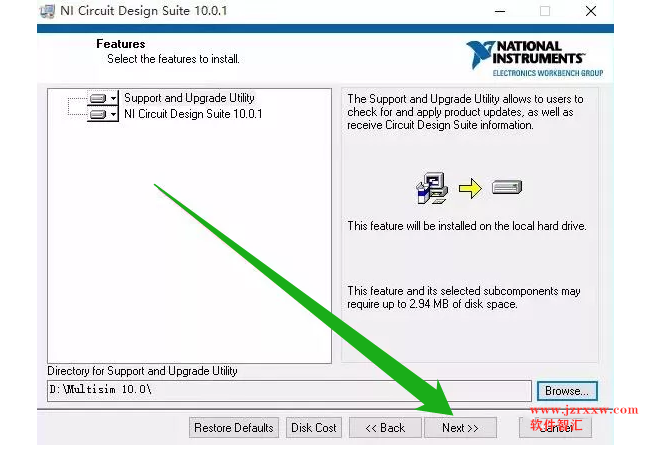The height and width of the screenshot is (456, 672).
Task: Open NI Circuit Design Suite 10.0.1 feature dropdown
Action: point(103,114)
